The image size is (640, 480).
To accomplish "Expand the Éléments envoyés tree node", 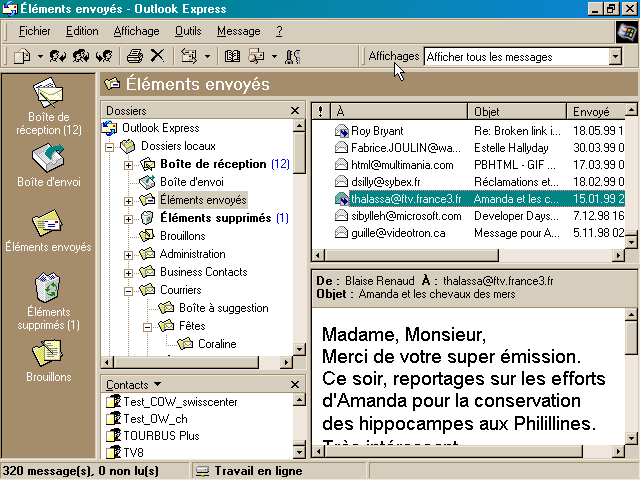I will click(128, 201).
